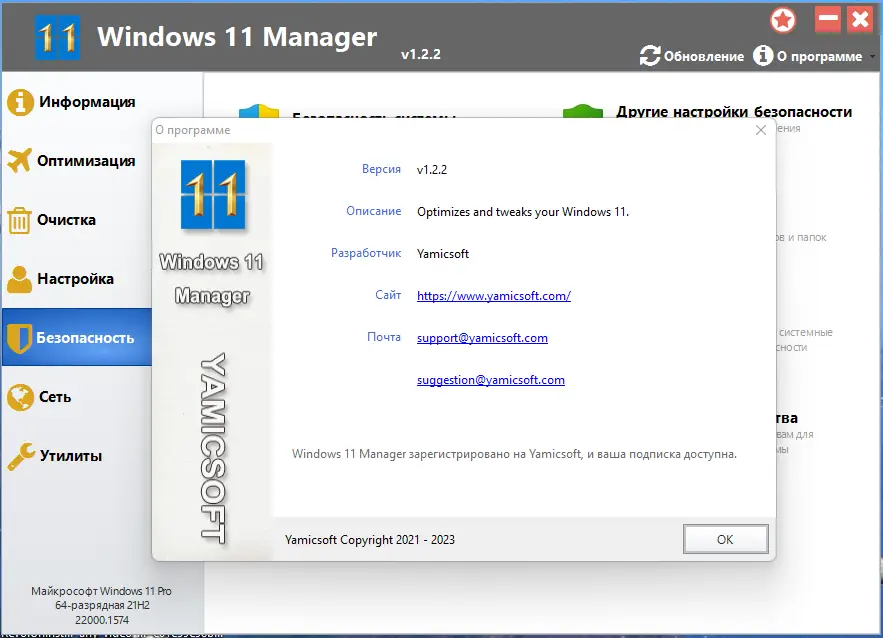
Task: Click the Cleaner trash bin icon
Action: [x=19, y=220]
